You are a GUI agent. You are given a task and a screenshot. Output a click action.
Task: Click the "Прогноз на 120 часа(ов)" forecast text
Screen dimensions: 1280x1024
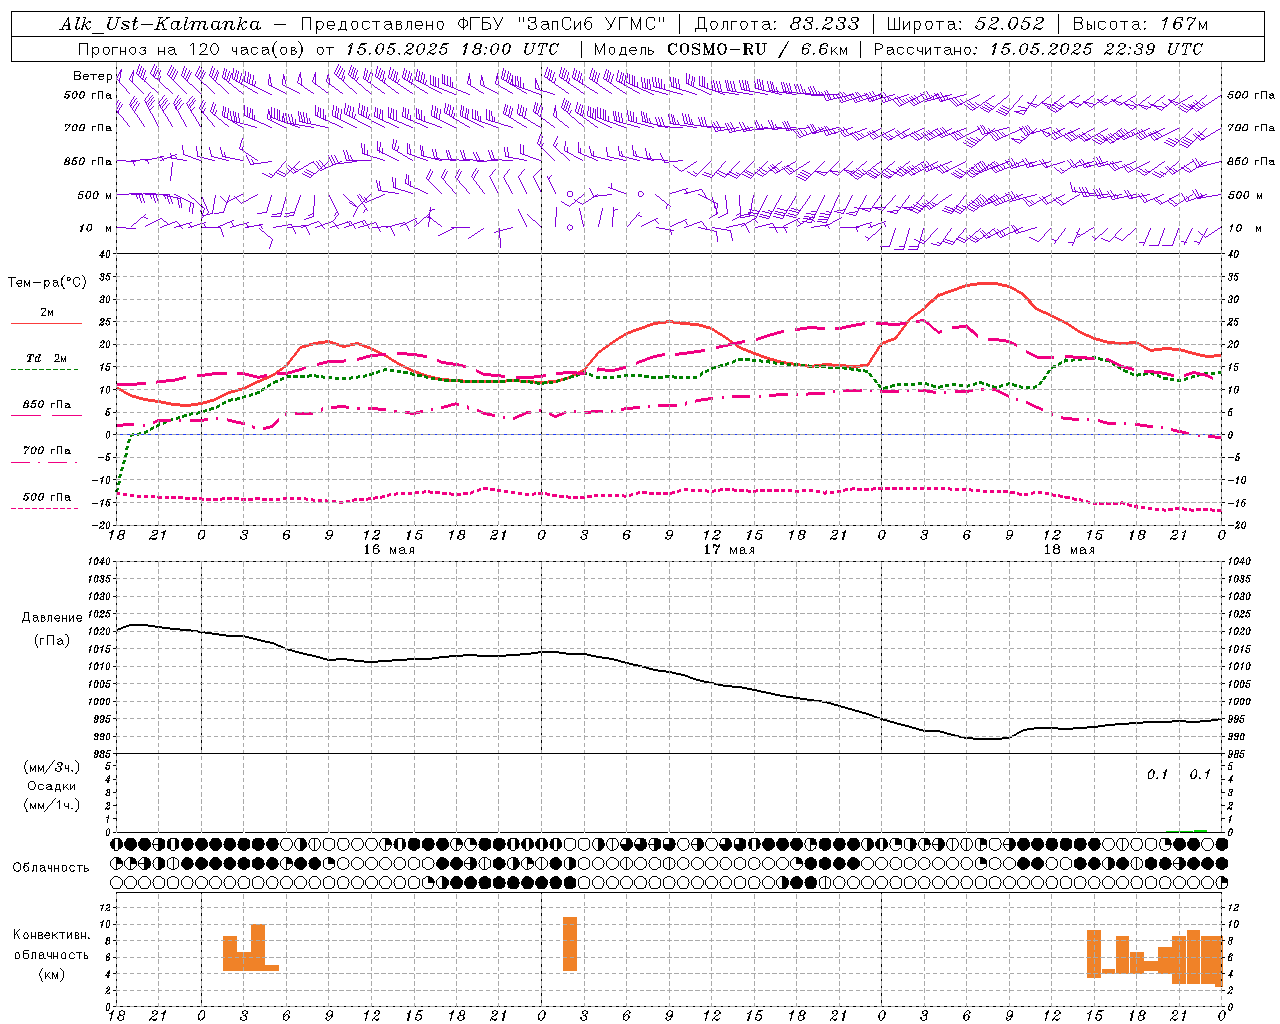(x=192, y=49)
